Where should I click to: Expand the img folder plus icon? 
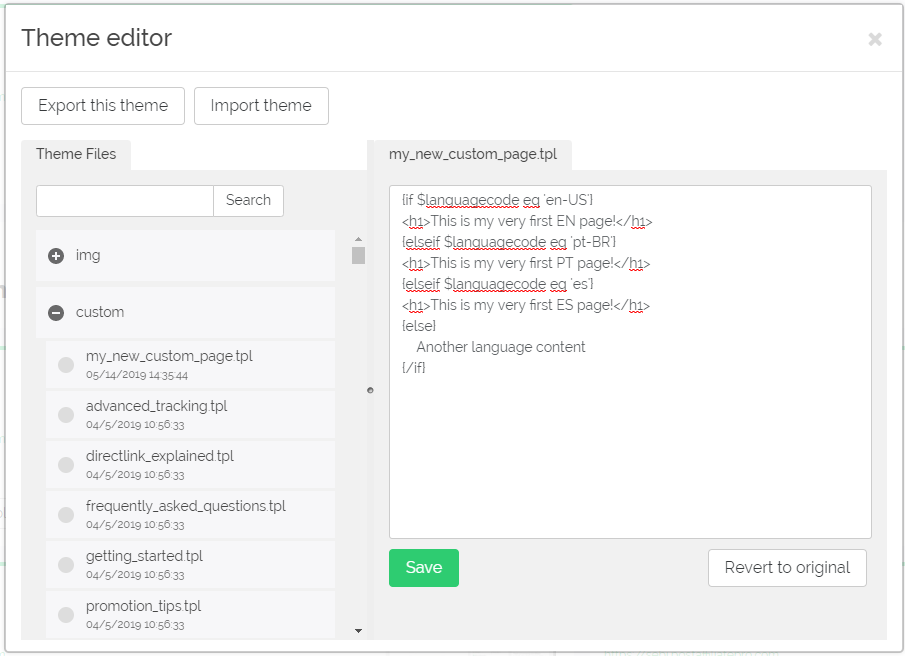tap(56, 256)
